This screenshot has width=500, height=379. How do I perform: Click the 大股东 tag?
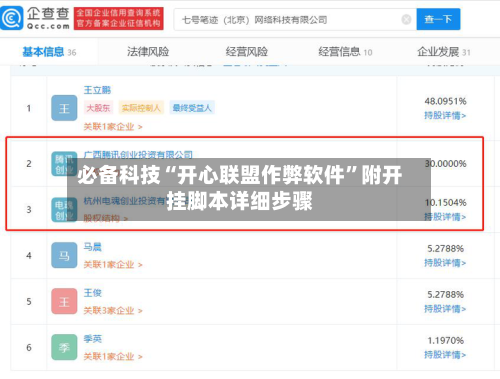tap(98, 108)
